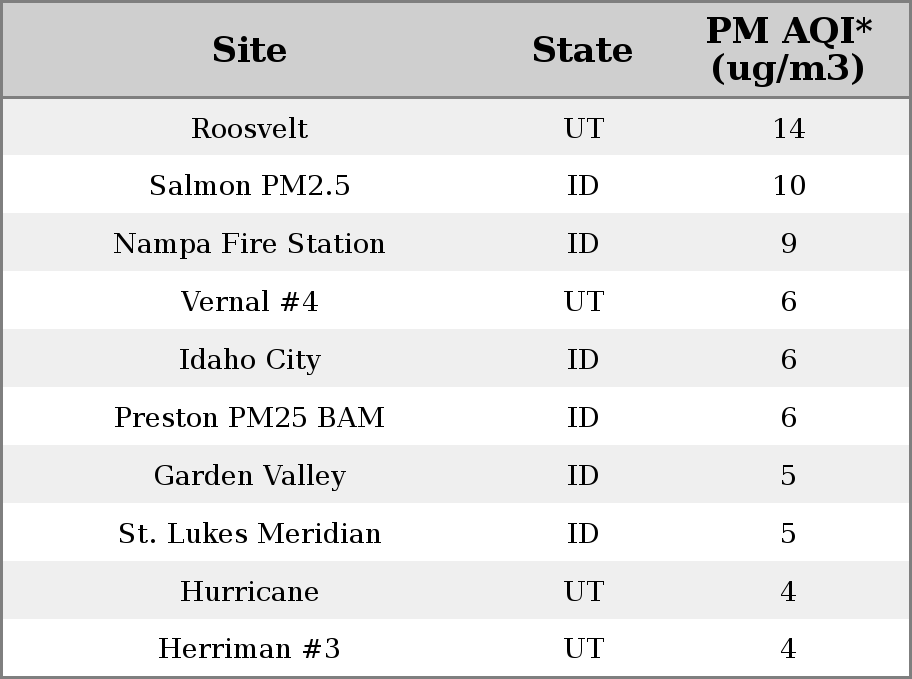The width and height of the screenshot is (912, 679).
Task: Click Nampa Fire Station's AQI value 9
Action: (789, 244)
